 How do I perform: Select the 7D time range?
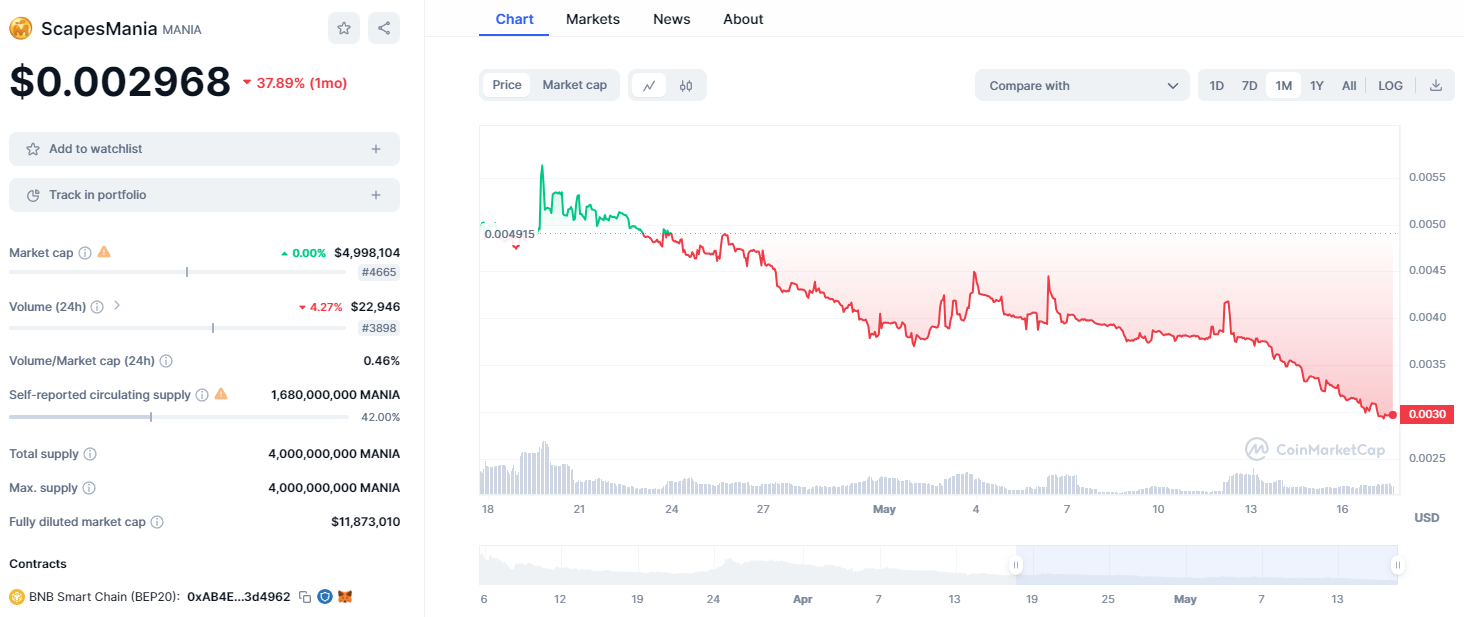coord(1249,85)
